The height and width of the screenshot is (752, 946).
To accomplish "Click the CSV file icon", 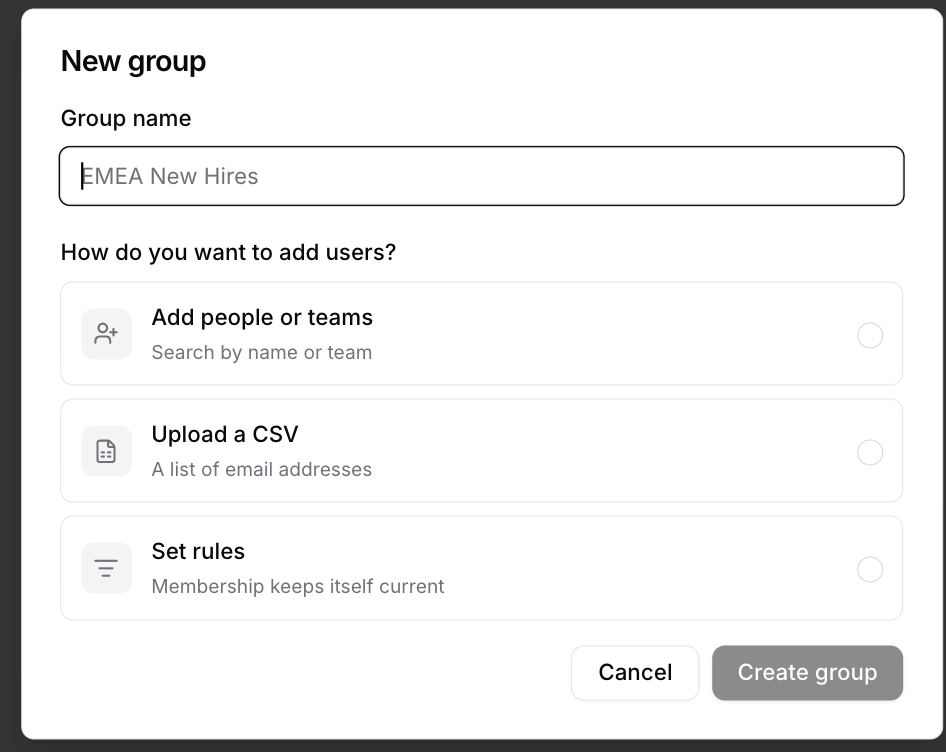I will coord(106,451).
